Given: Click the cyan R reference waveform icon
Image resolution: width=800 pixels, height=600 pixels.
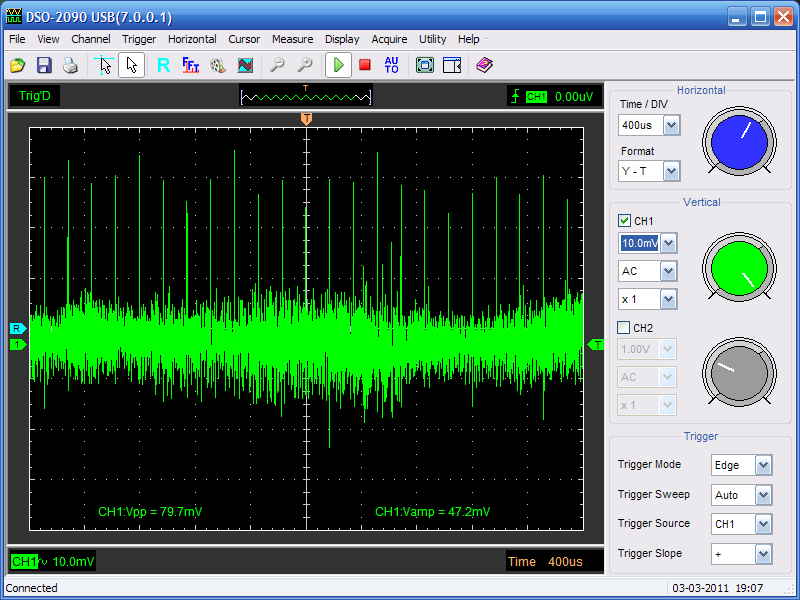Looking at the screenshot, I should (x=163, y=65).
